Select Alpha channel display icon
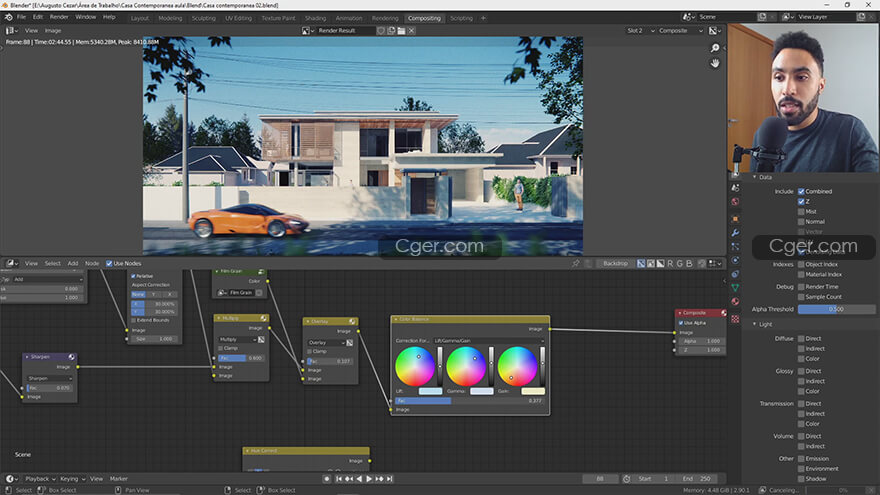The width and height of the screenshot is (880, 495). [661, 263]
